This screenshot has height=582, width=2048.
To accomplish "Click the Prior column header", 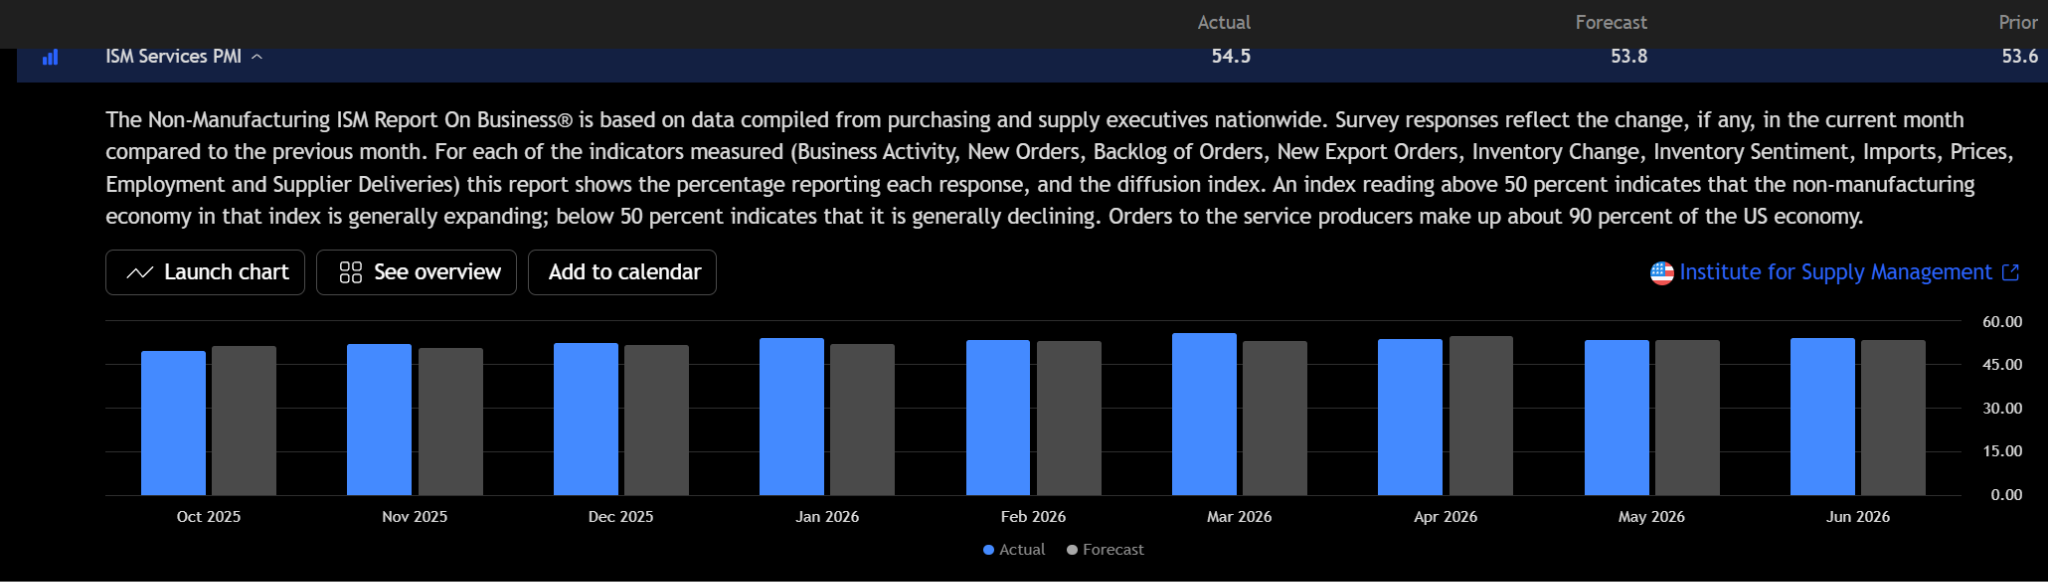I will coord(2018,22).
